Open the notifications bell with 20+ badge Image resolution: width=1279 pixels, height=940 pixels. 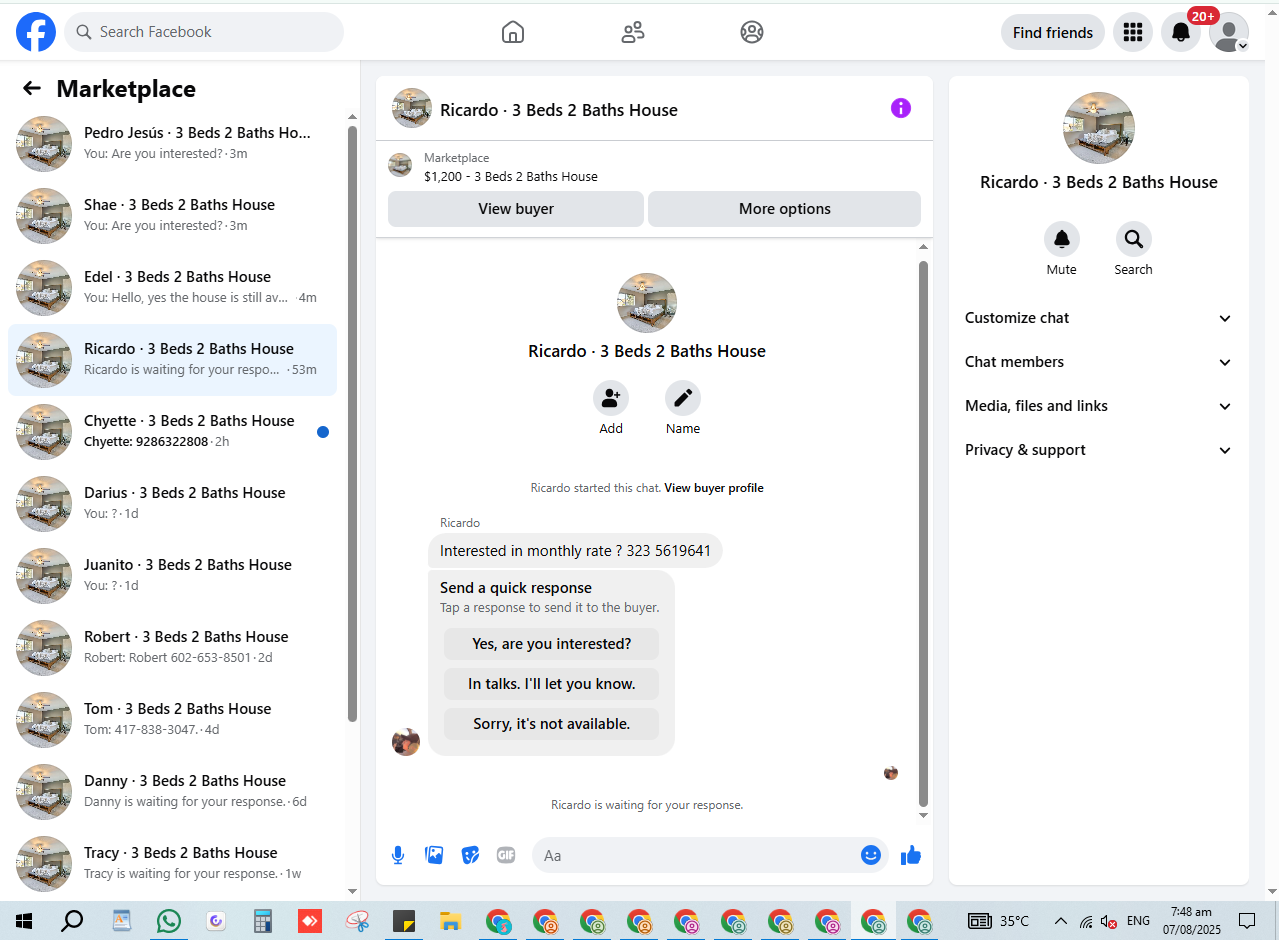click(x=1181, y=32)
